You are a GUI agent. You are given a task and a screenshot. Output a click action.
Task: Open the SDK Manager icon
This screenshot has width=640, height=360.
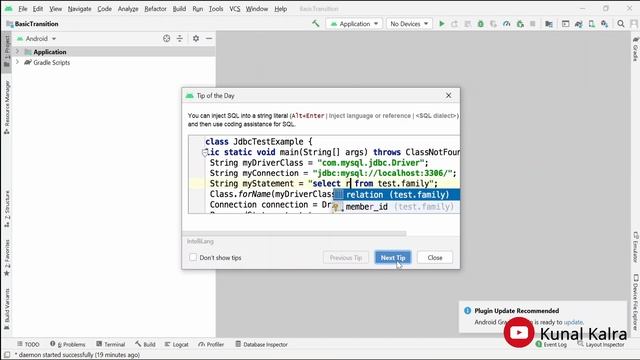point(604,24)
